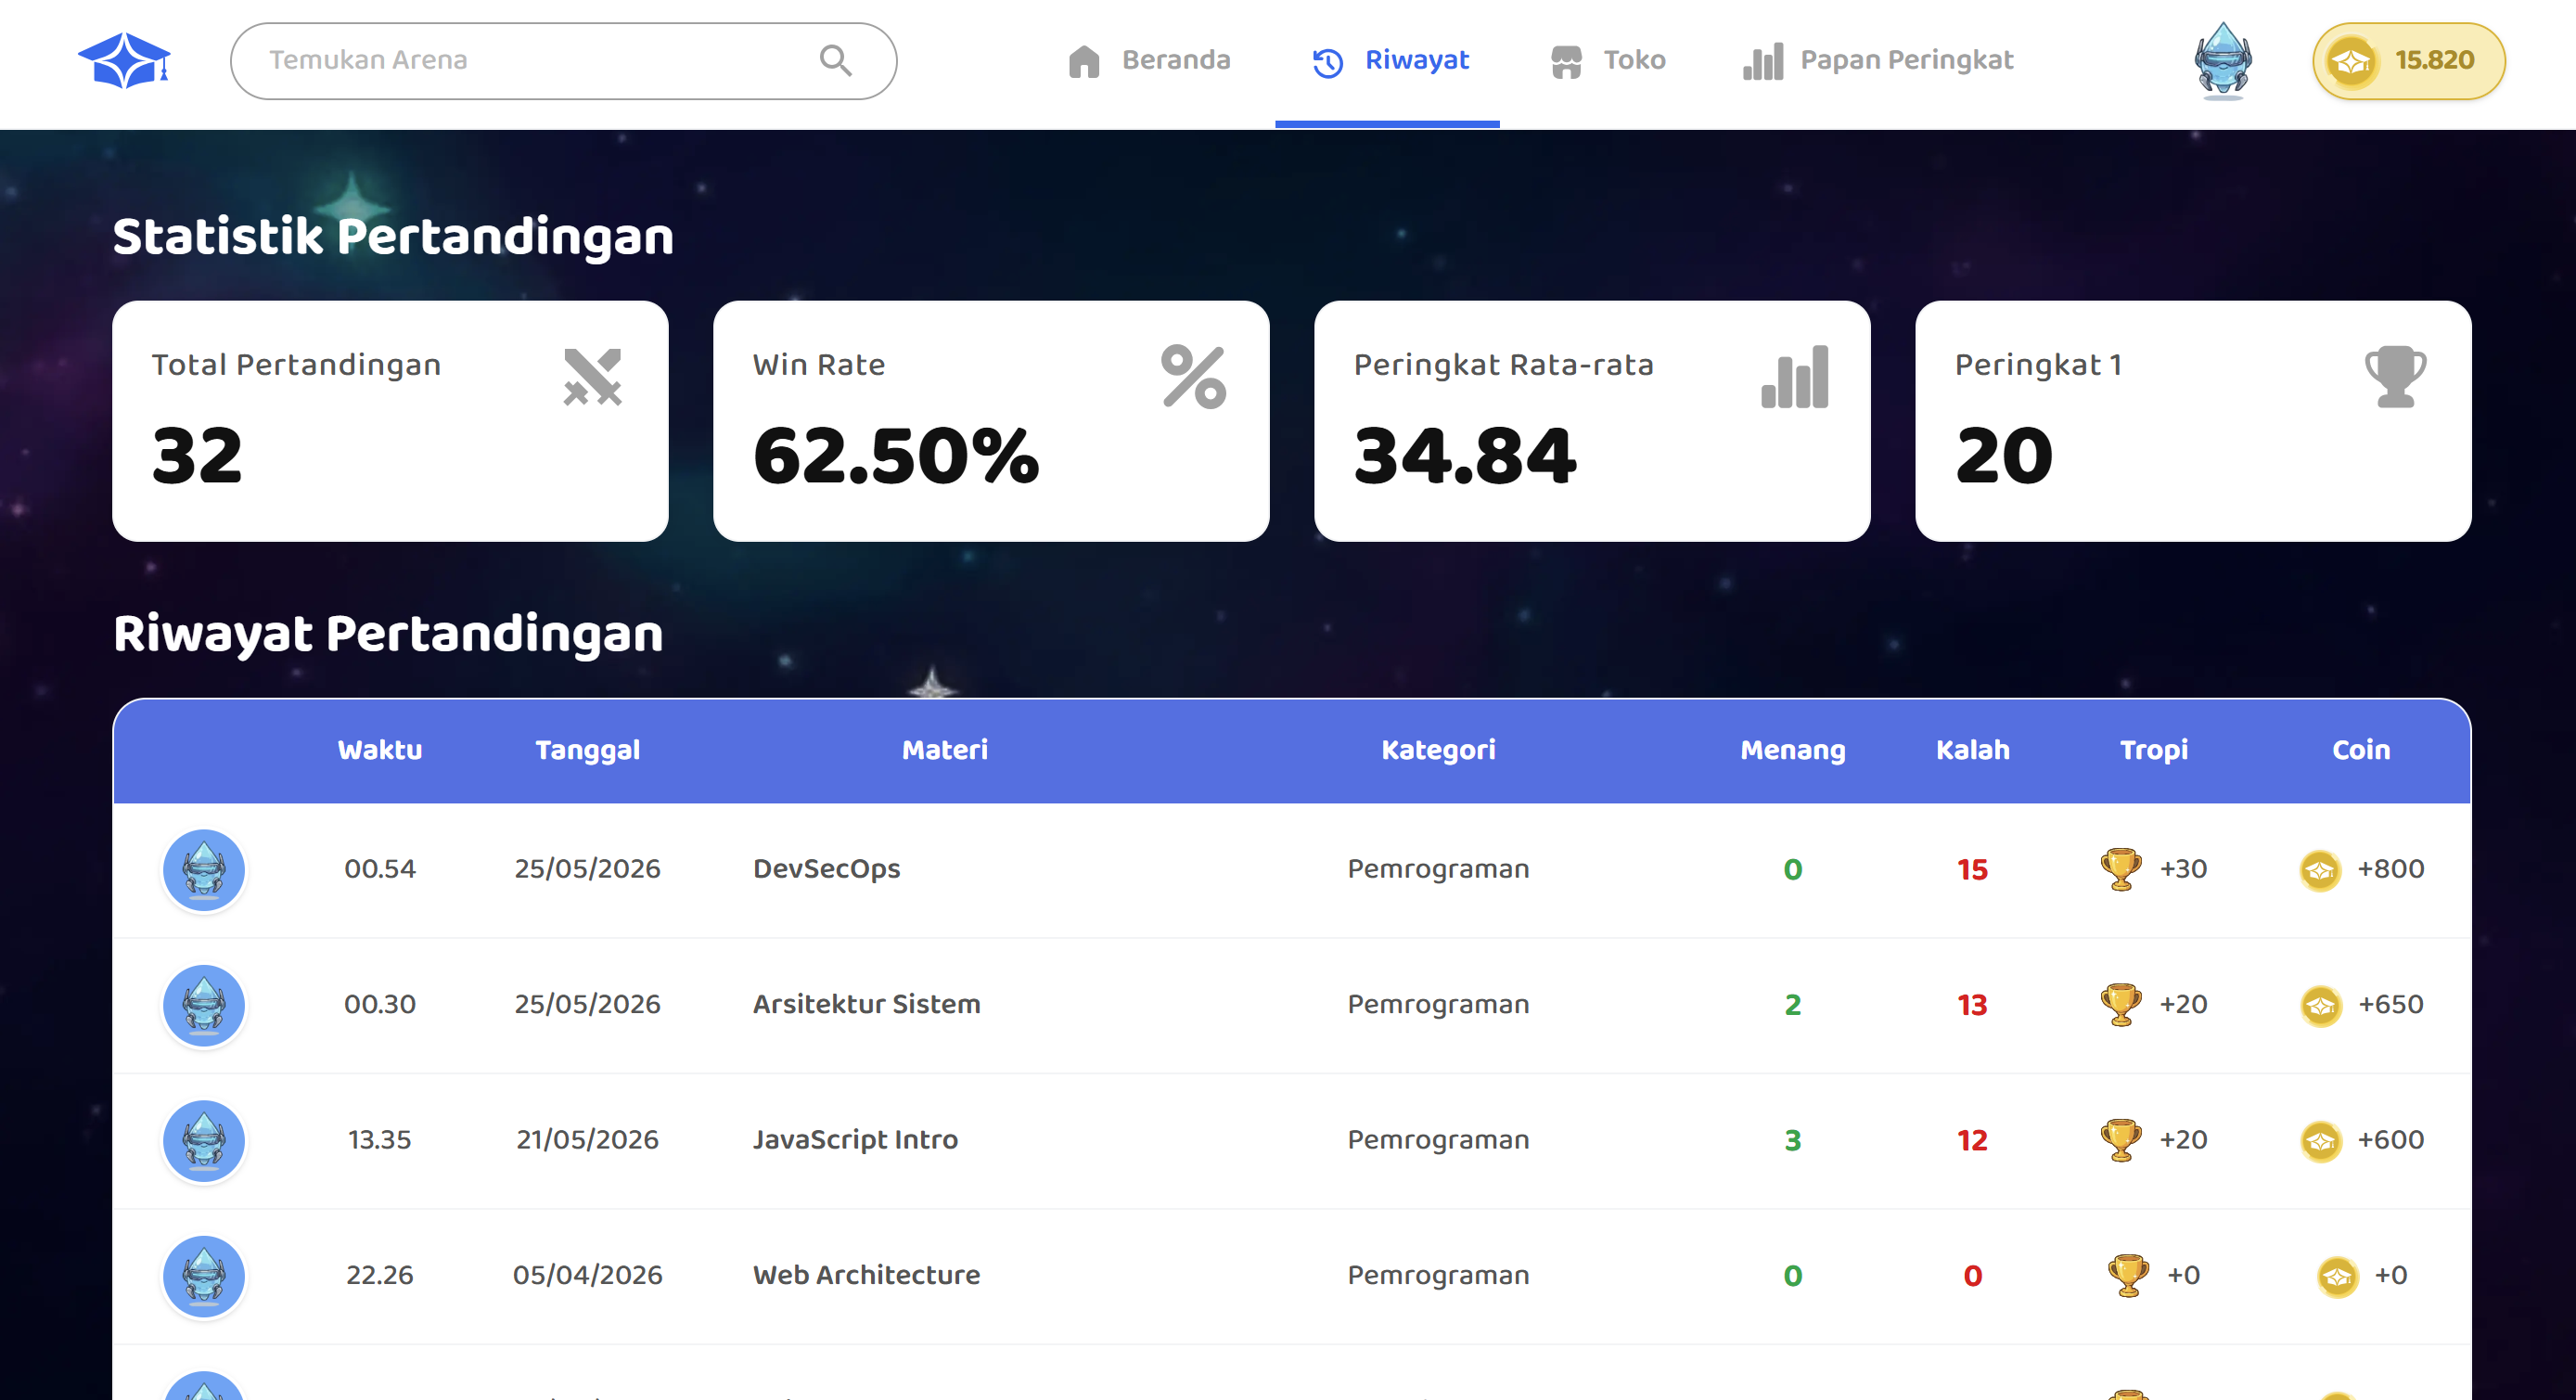Click the Kategori column header

[x=1438, y=750]
